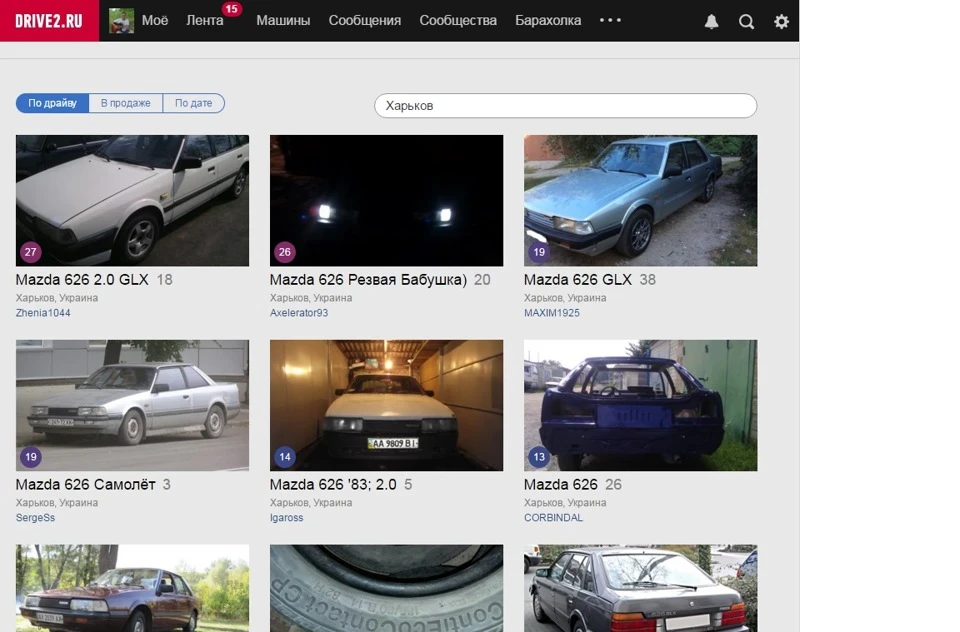Visit user Axelerator93 profile
The height and width of the screenshot is (632, 960).
pyautogui.click(x=299, y=313)
